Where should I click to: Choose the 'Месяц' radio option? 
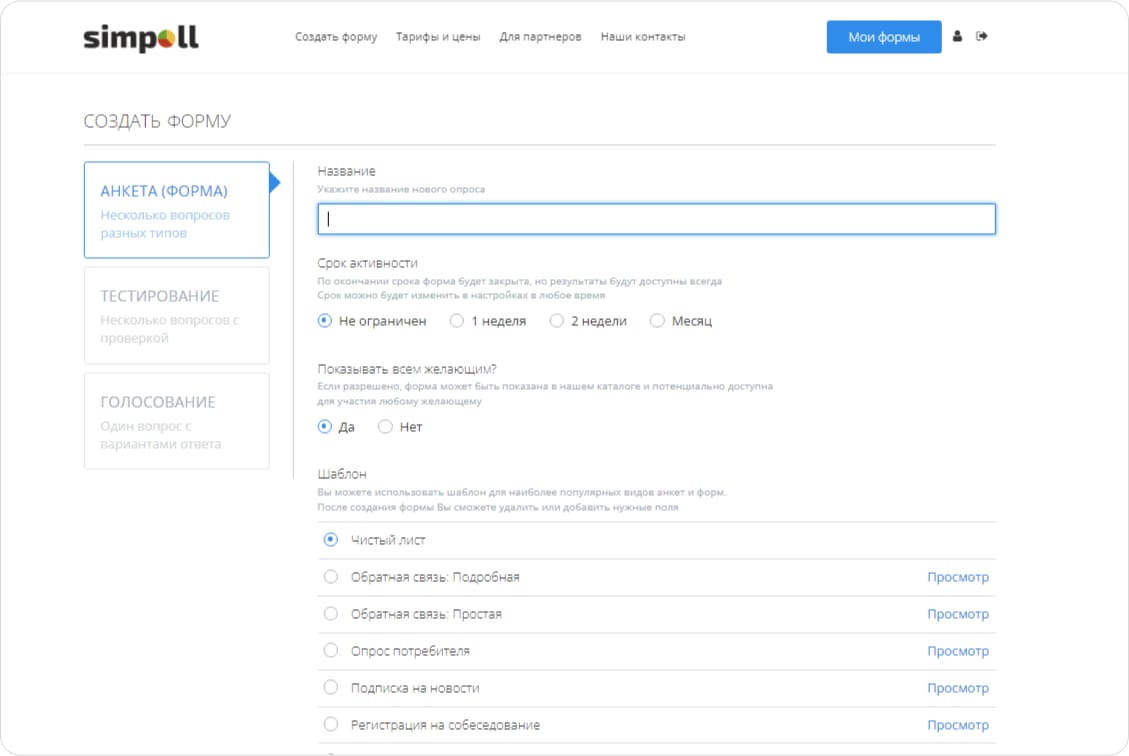click(657, 321)
